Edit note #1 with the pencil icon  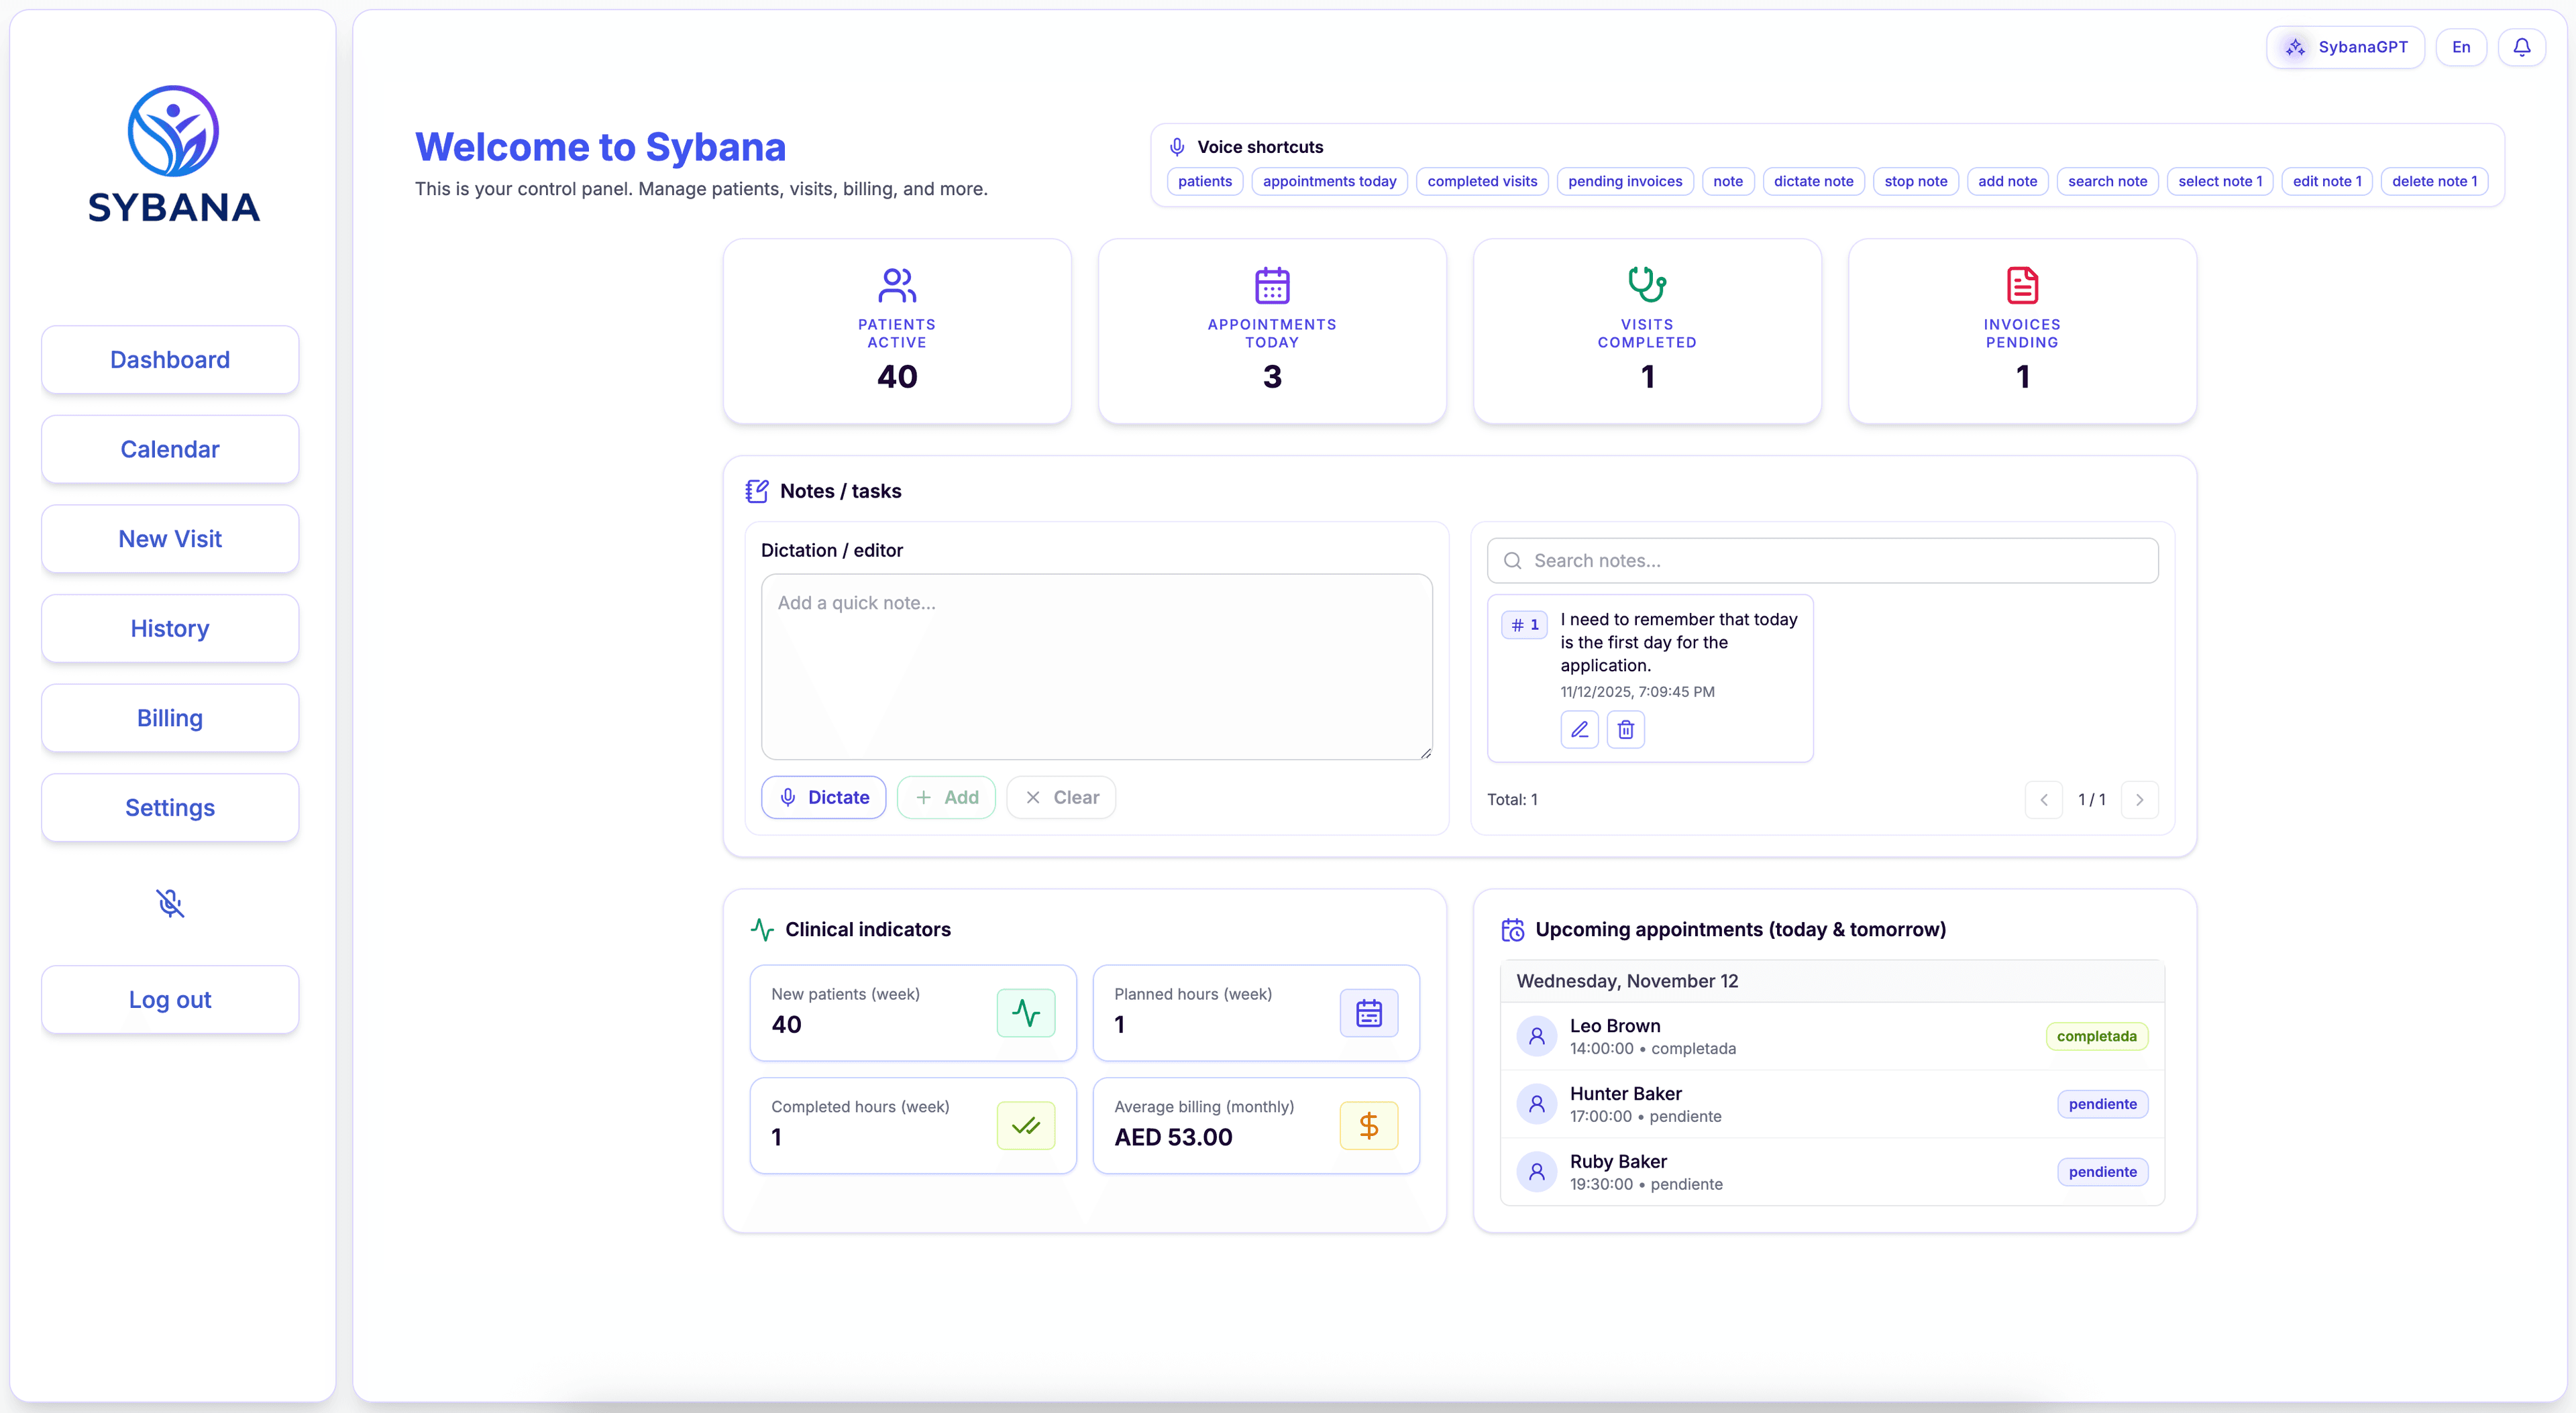click(1580, 729)
